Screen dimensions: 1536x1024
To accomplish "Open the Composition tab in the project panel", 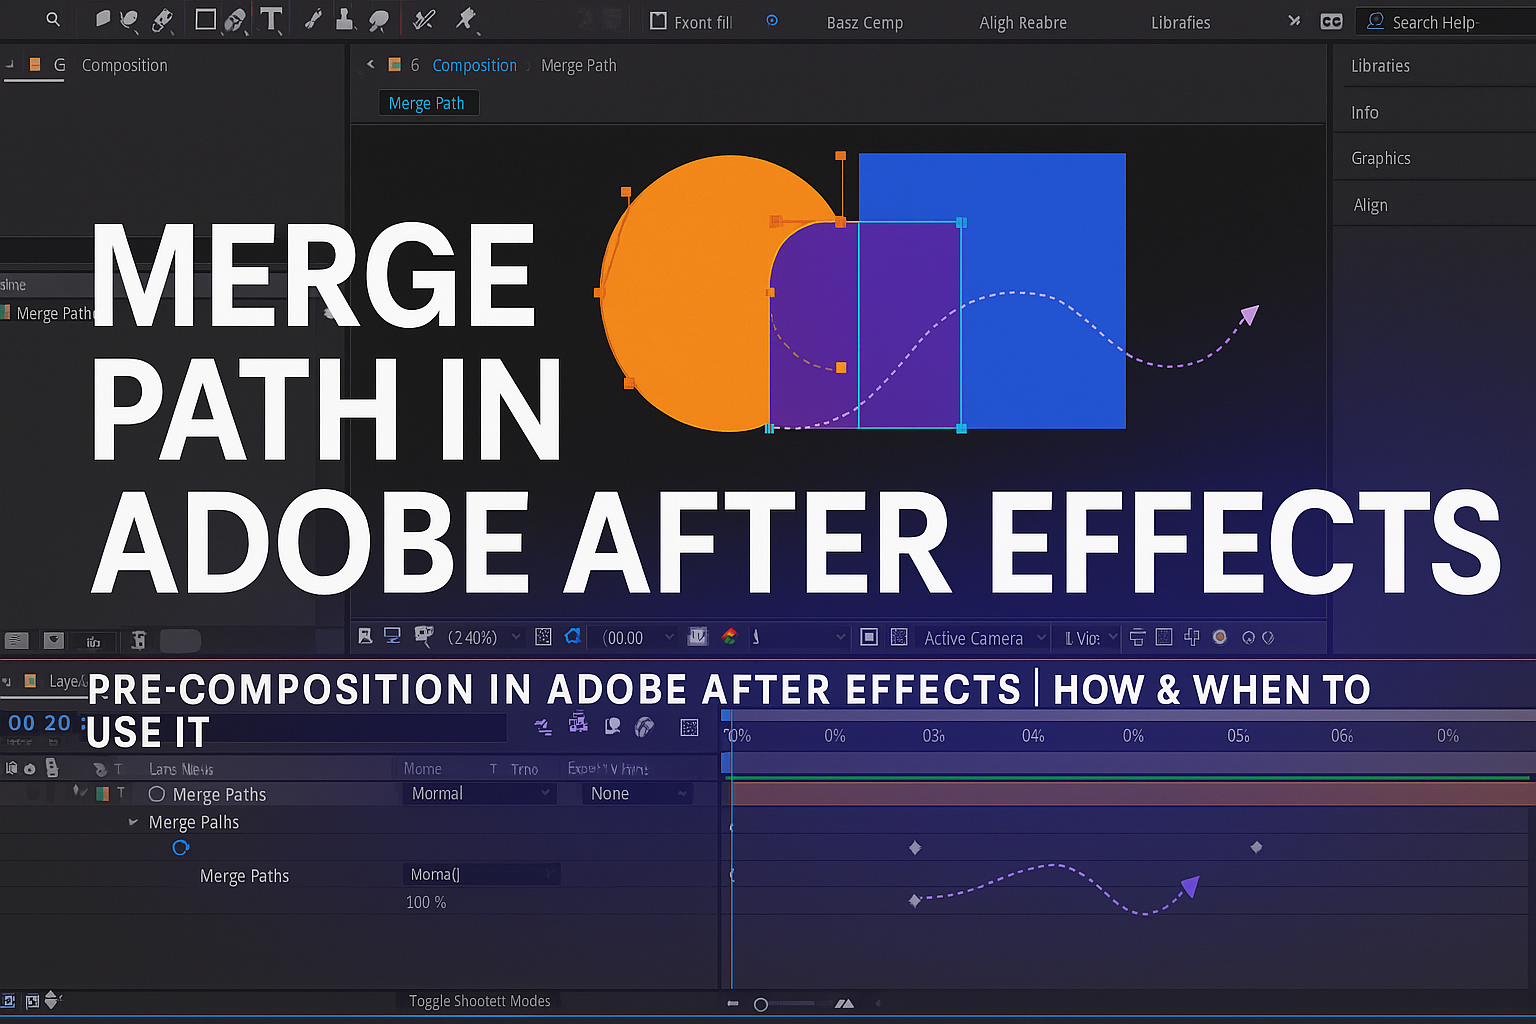I will tap(125, 65).
